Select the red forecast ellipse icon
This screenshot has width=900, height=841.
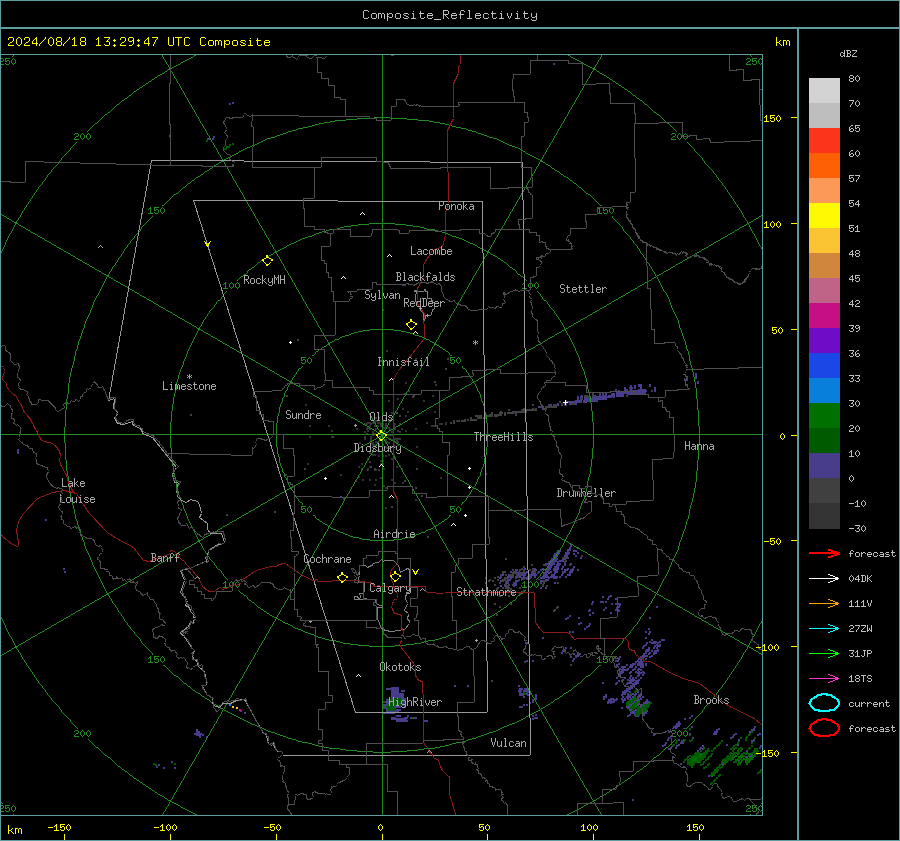pos(824,728)
